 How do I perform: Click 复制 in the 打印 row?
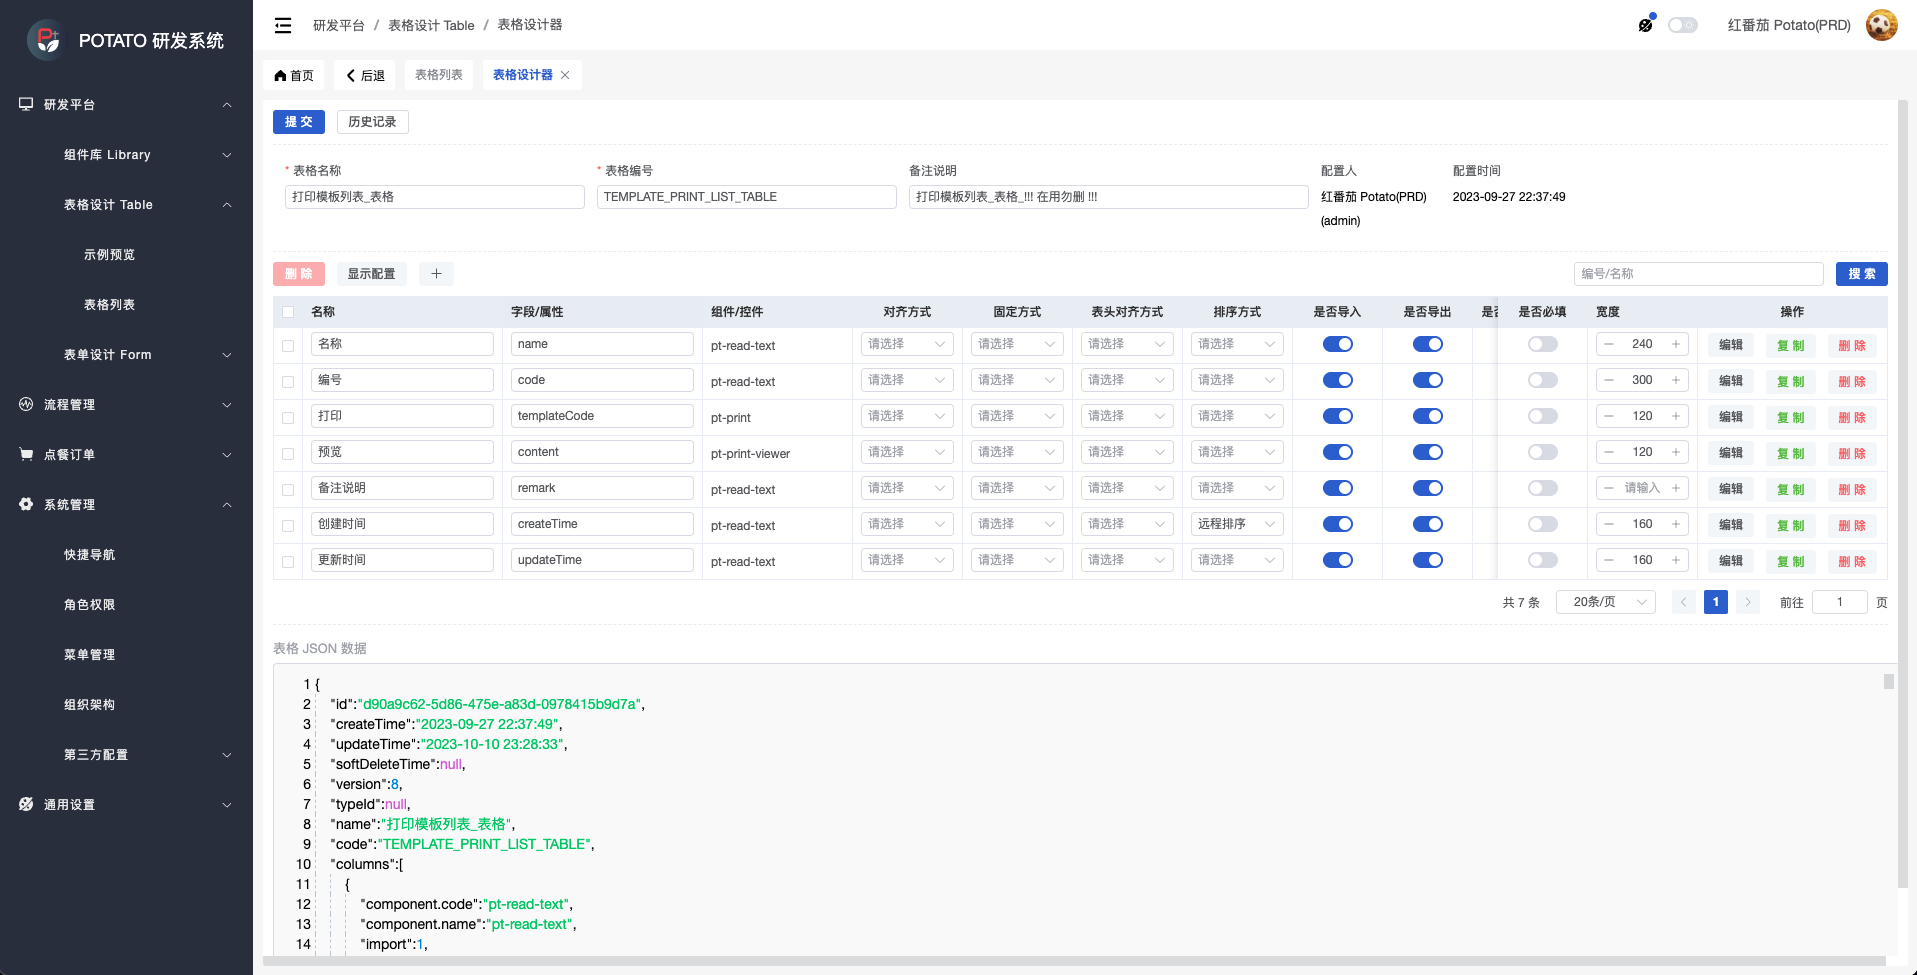point(1791,417)
